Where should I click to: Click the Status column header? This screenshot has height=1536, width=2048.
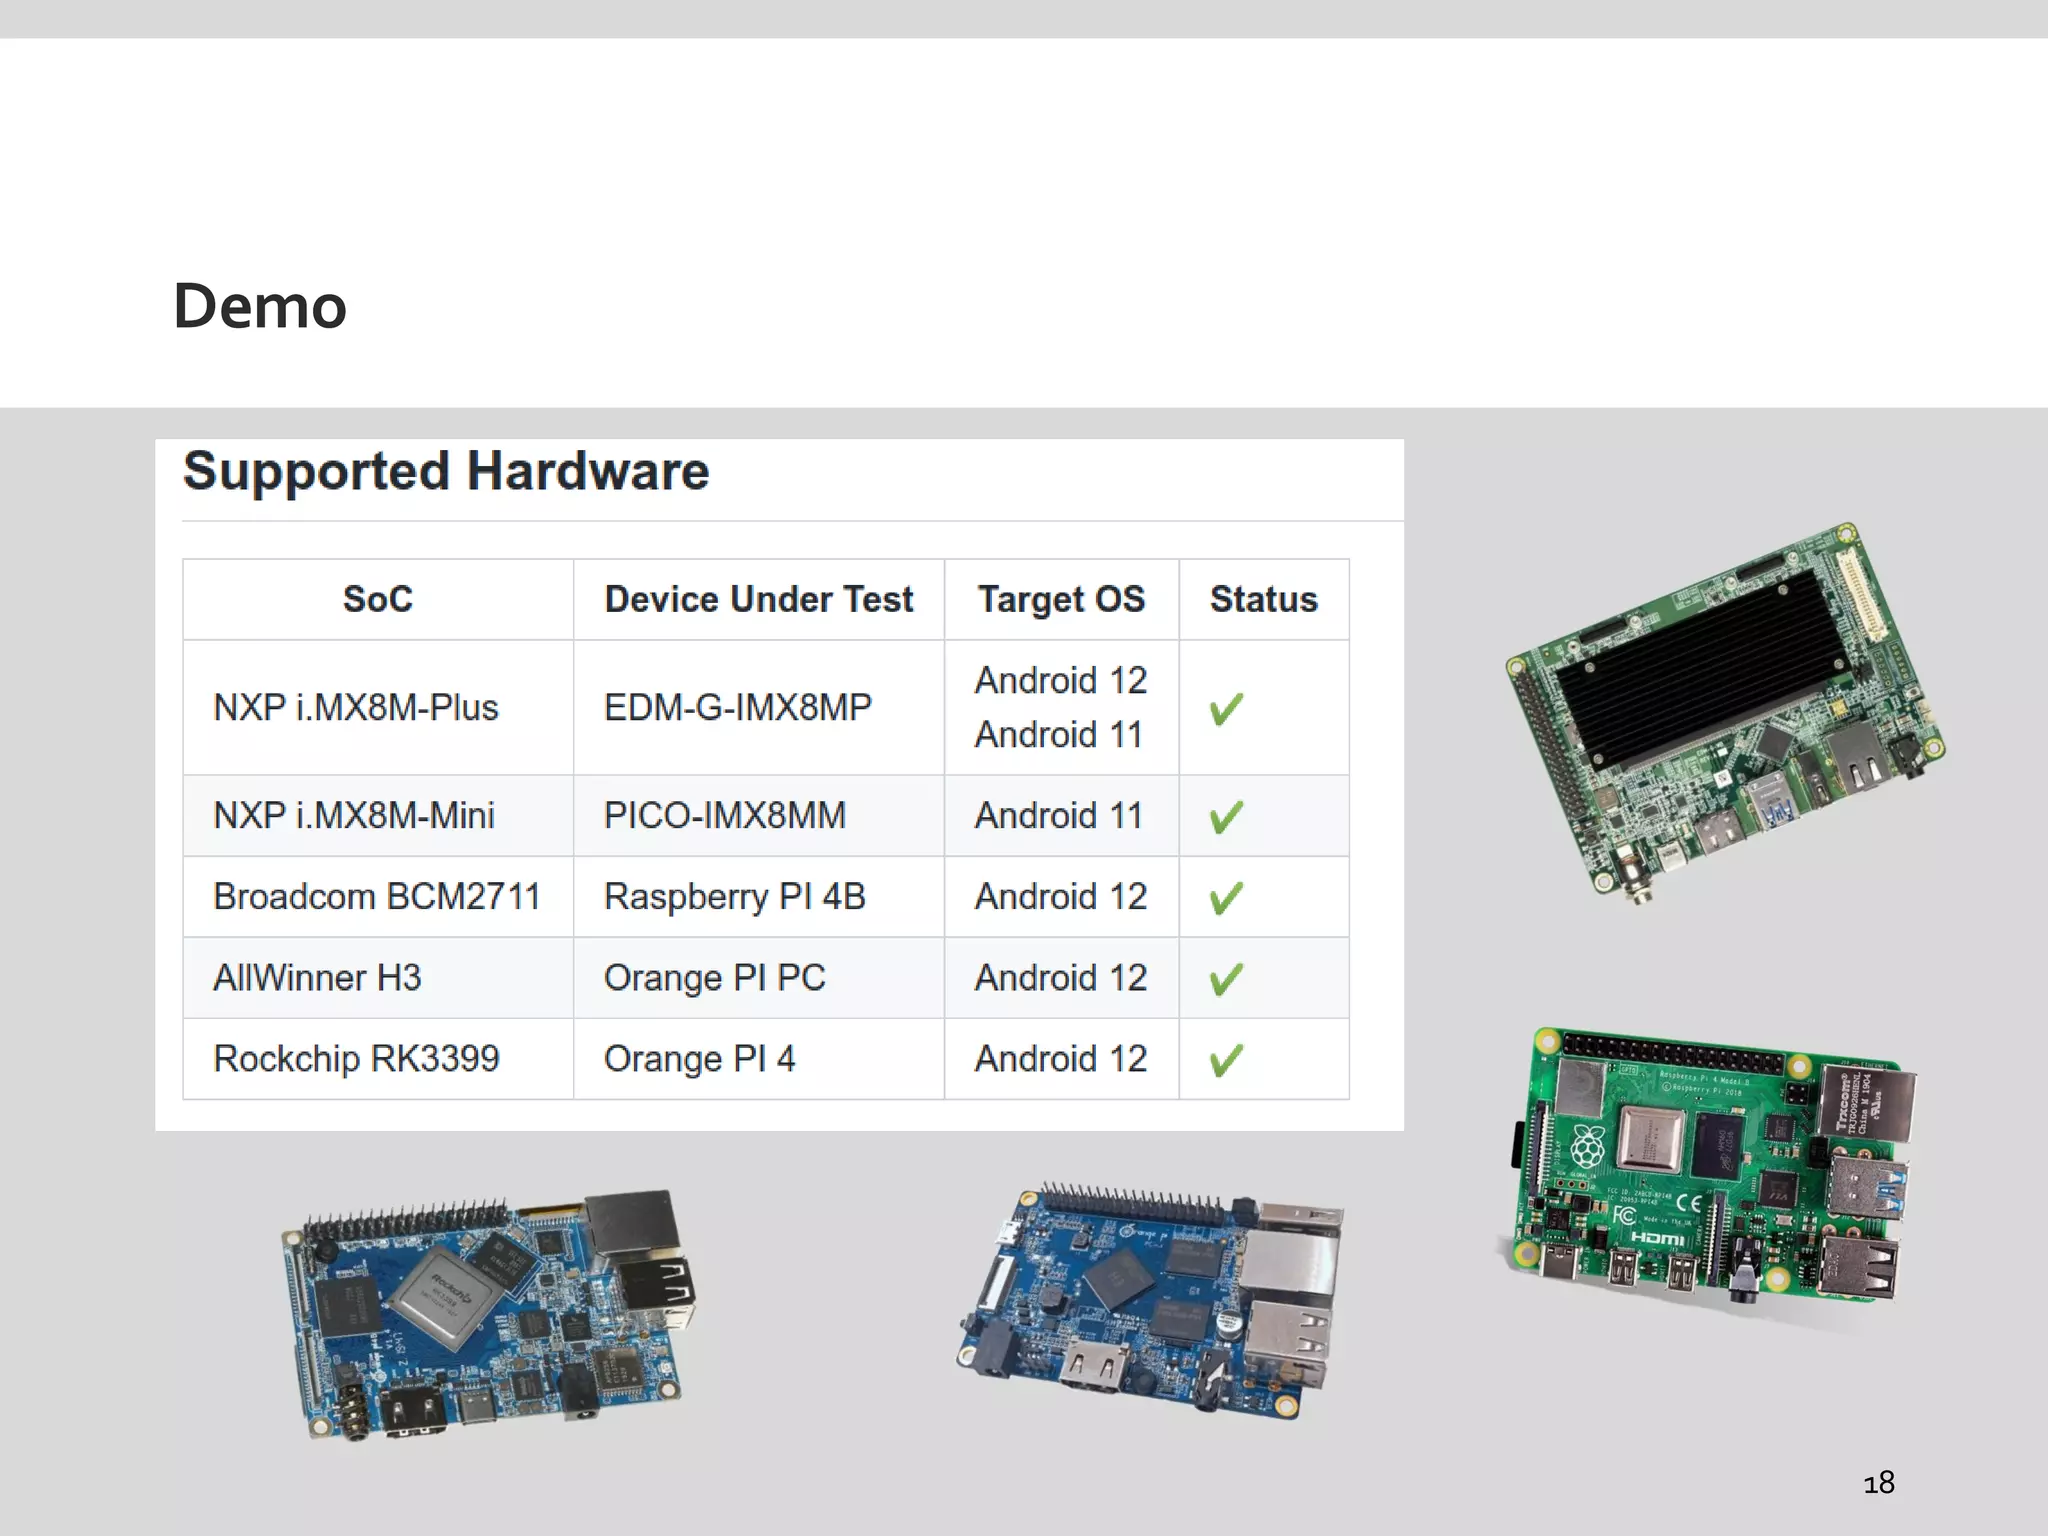[1263, 599]
